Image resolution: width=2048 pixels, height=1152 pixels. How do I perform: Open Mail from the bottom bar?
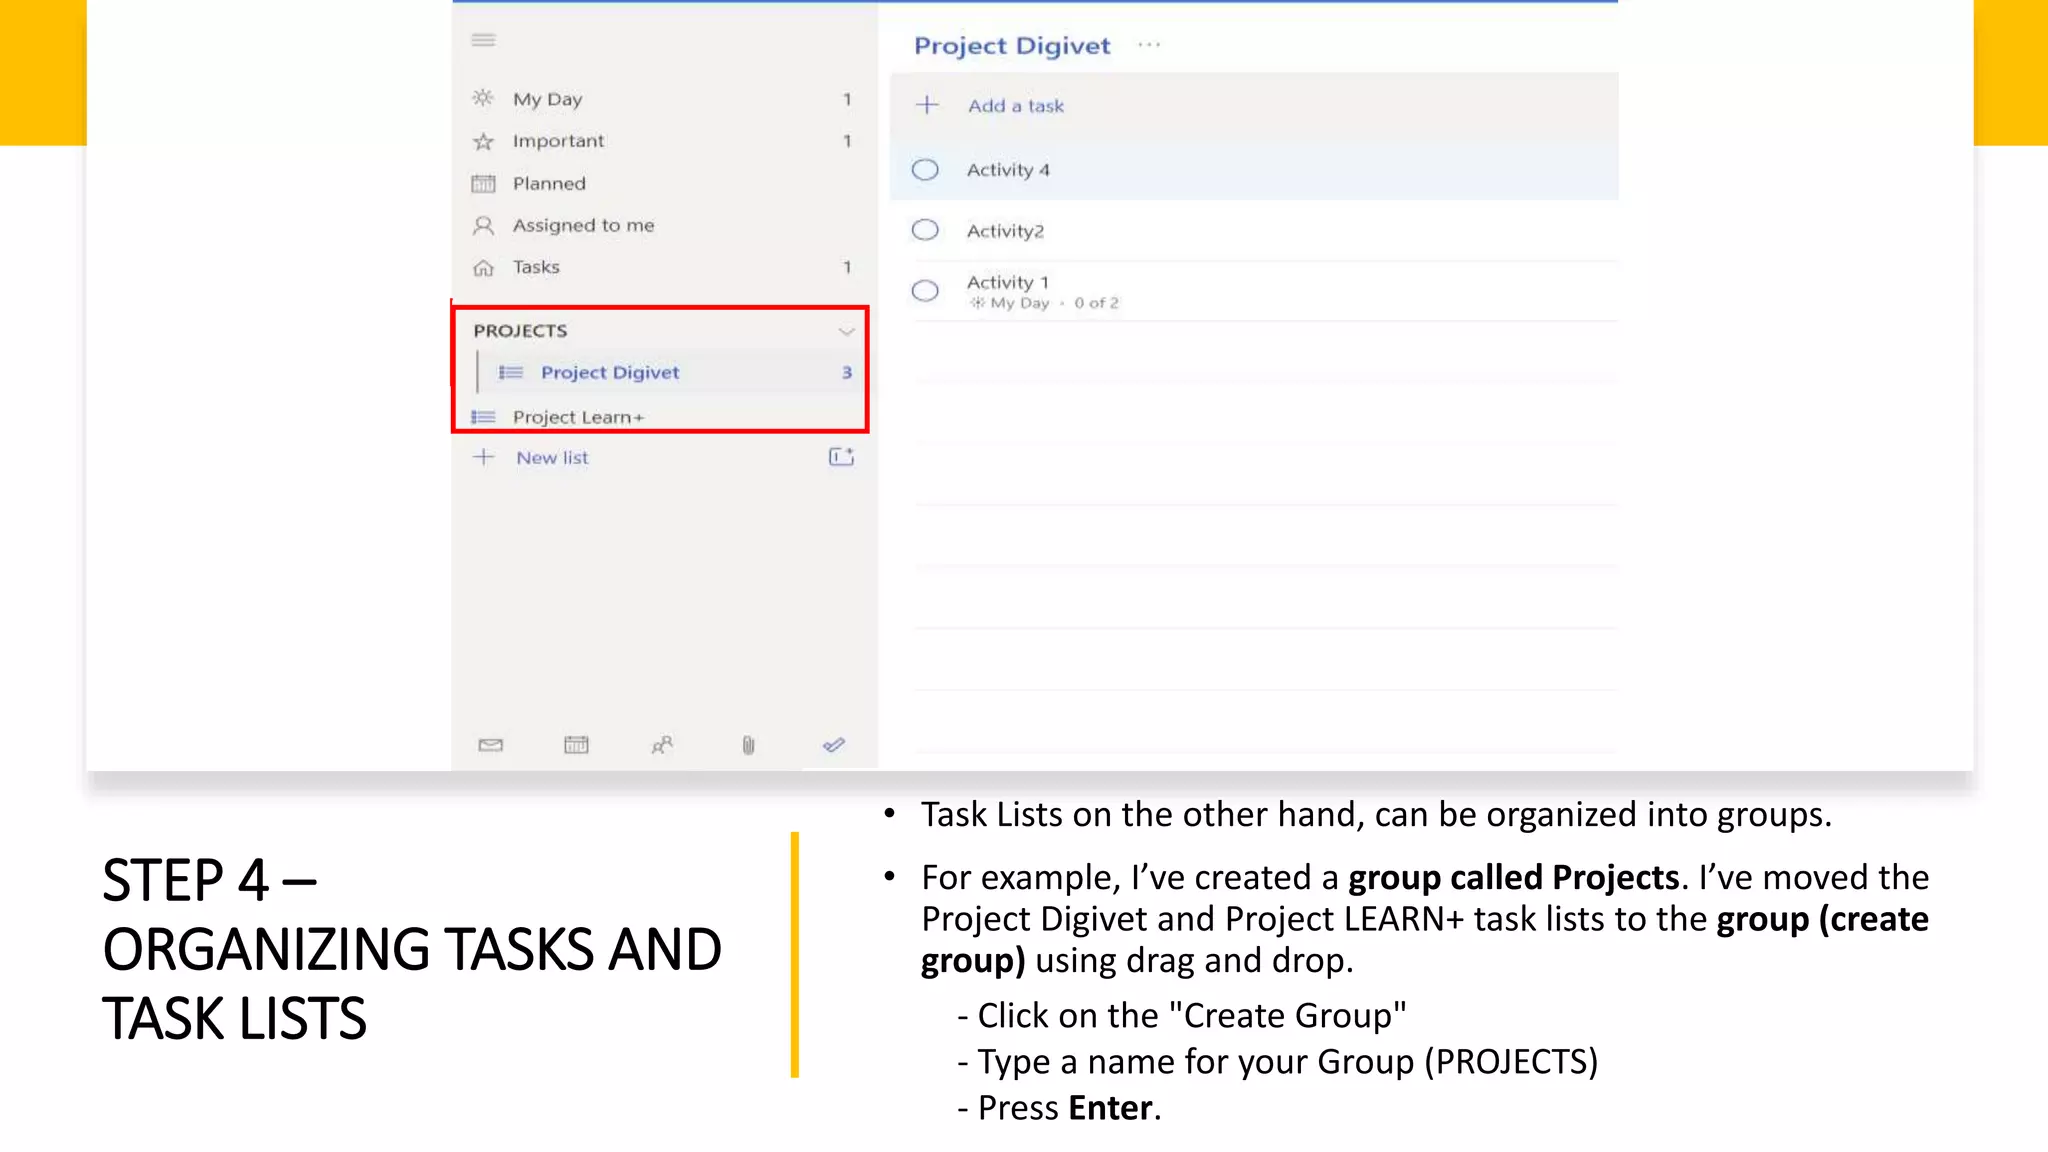tap(490, 745)
